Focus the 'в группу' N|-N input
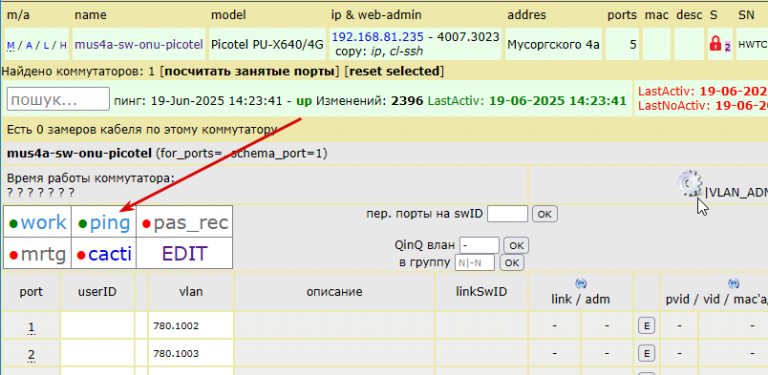 pyautogui.click(x=475, y=262)
